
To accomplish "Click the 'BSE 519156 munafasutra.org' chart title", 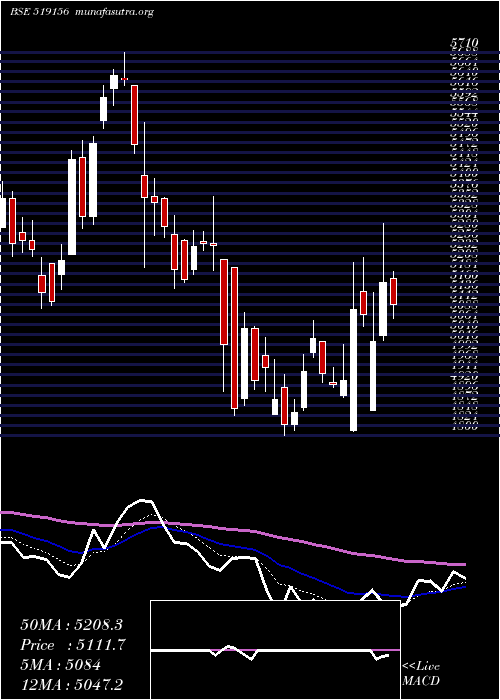I will [x=82, y=12].
